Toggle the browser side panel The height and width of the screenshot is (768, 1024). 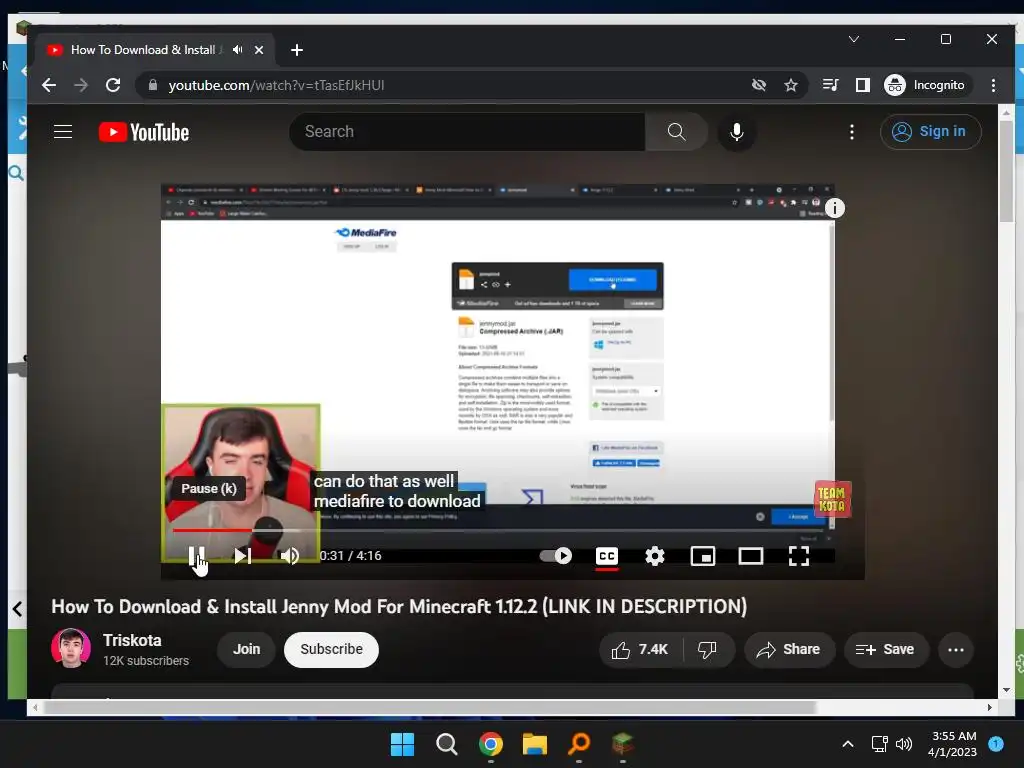[x=863, y=85]
